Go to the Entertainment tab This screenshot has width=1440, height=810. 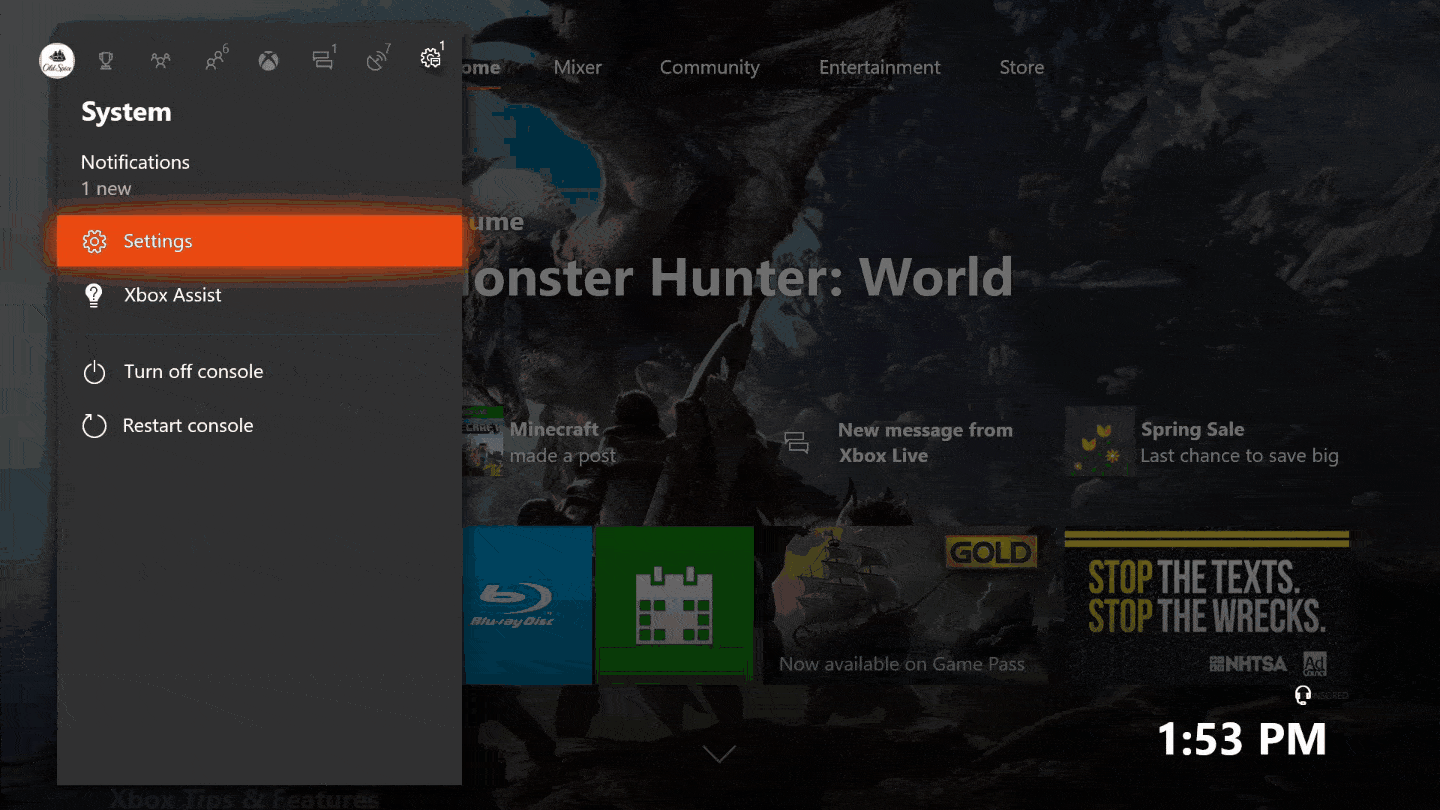pyautogui.click(x=879, y=68)
